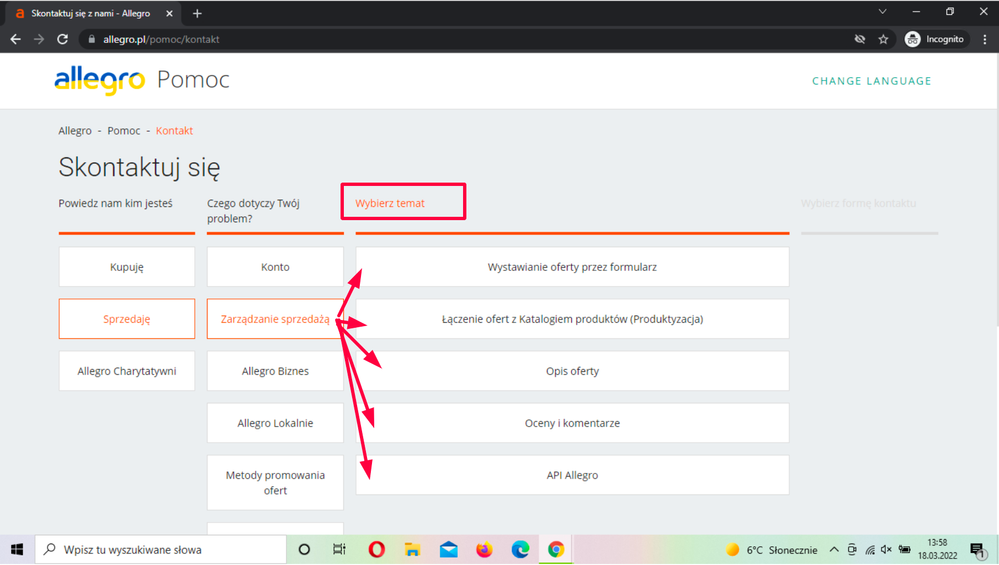Click the CHANGE LANGUAGE link

(871, 81)
